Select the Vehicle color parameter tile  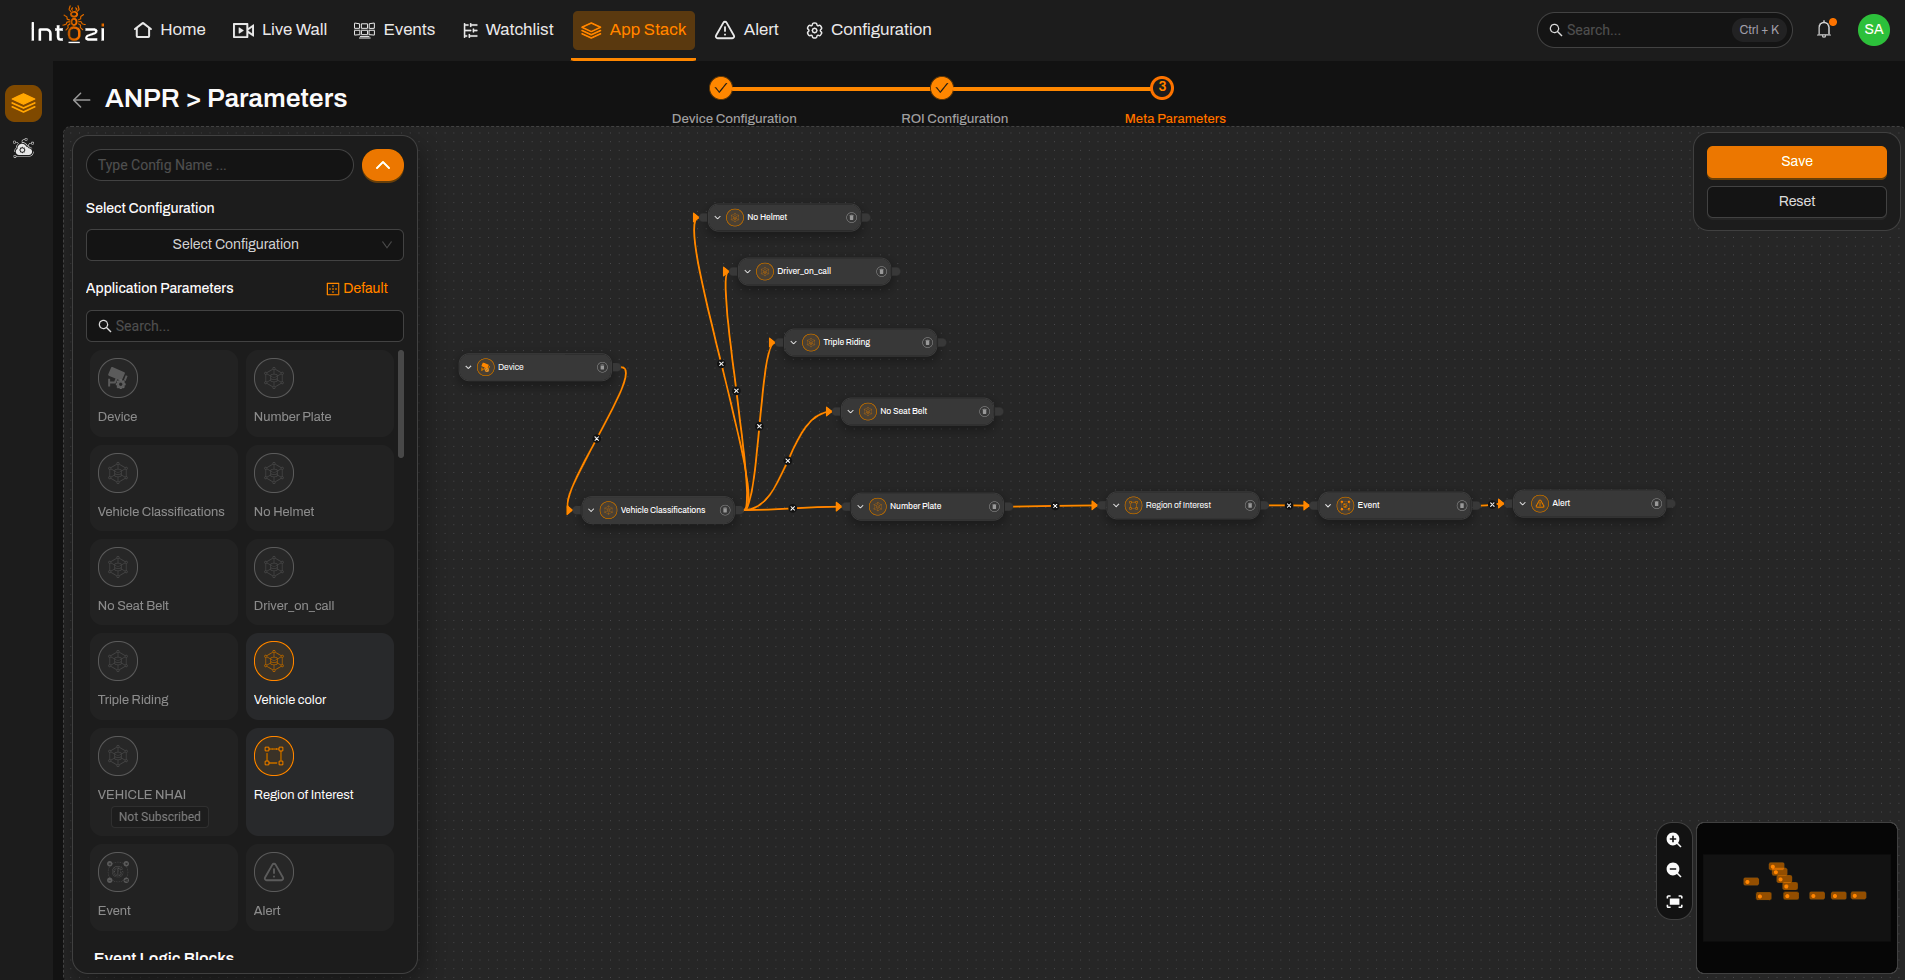point(320,676)
